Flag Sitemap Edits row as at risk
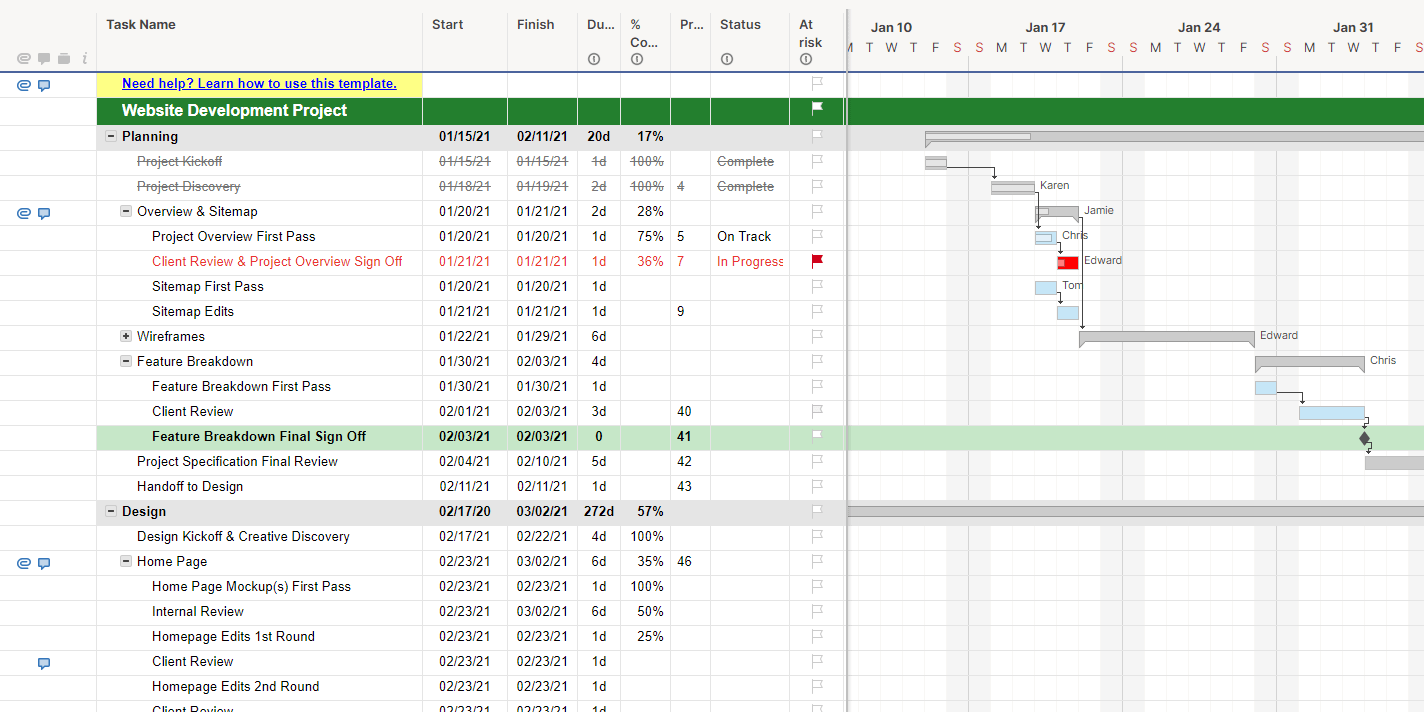1424x712 pixels. (x=817, y=311)
